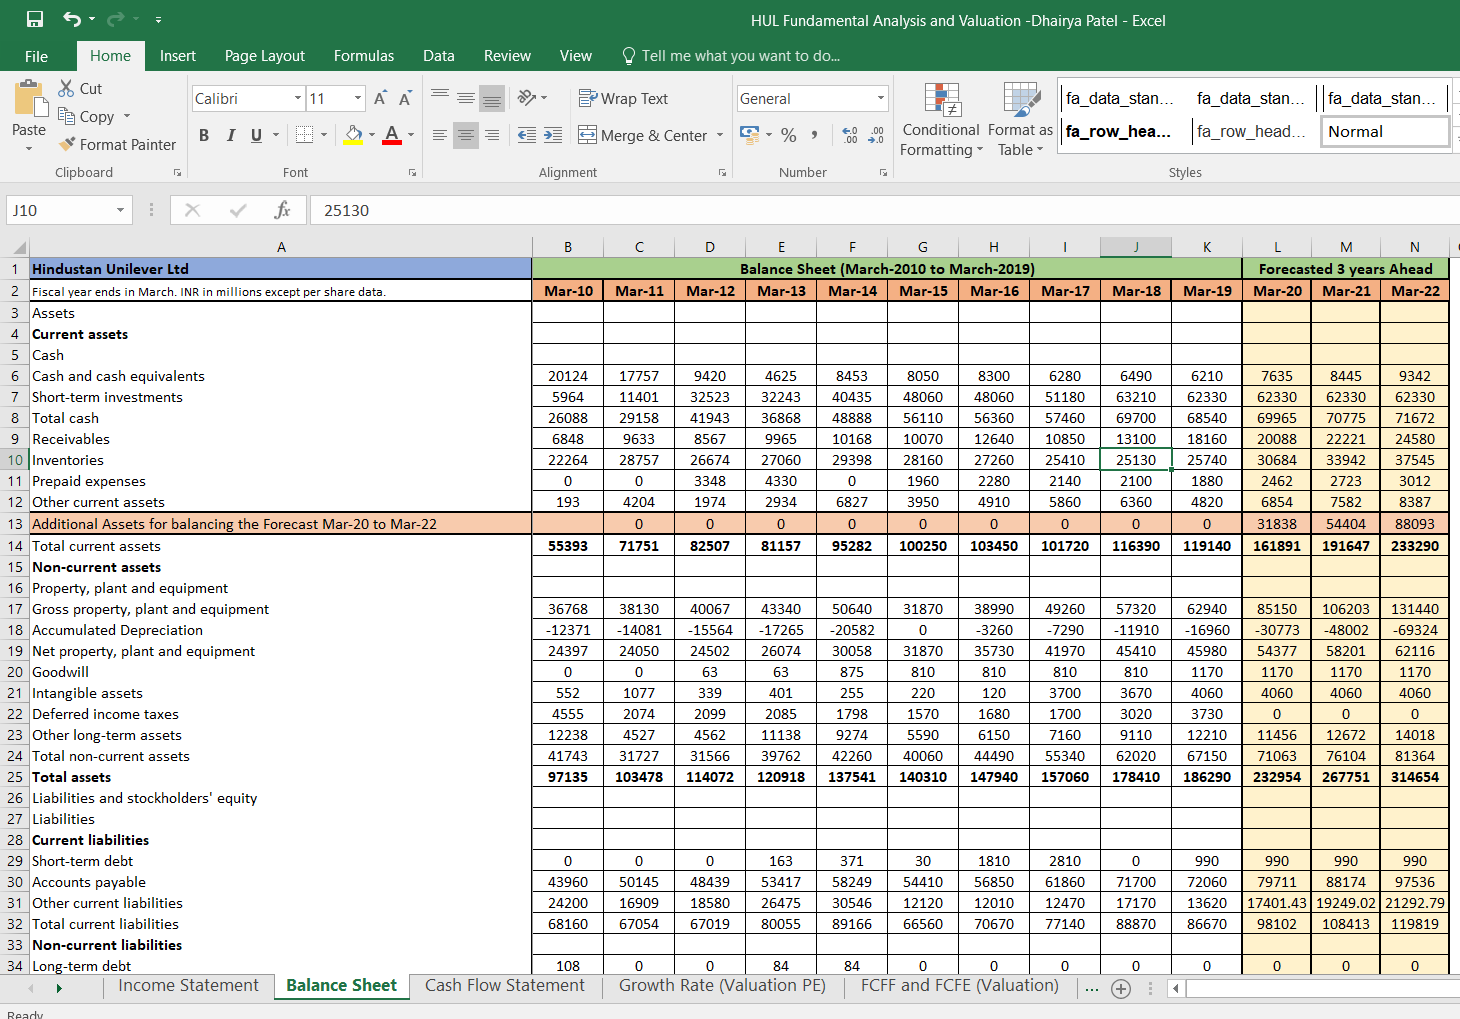This screenshot has height=1019, width=1460.
Task: Click Tell me what you want to do
Action: (731, 56)
